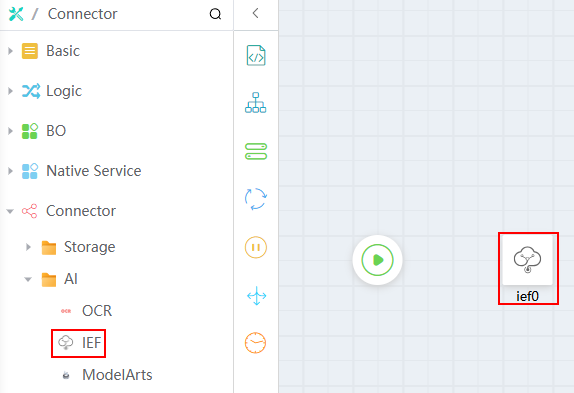Expand the Basic category arrow

pyautogui.click(x=10, y=51)
